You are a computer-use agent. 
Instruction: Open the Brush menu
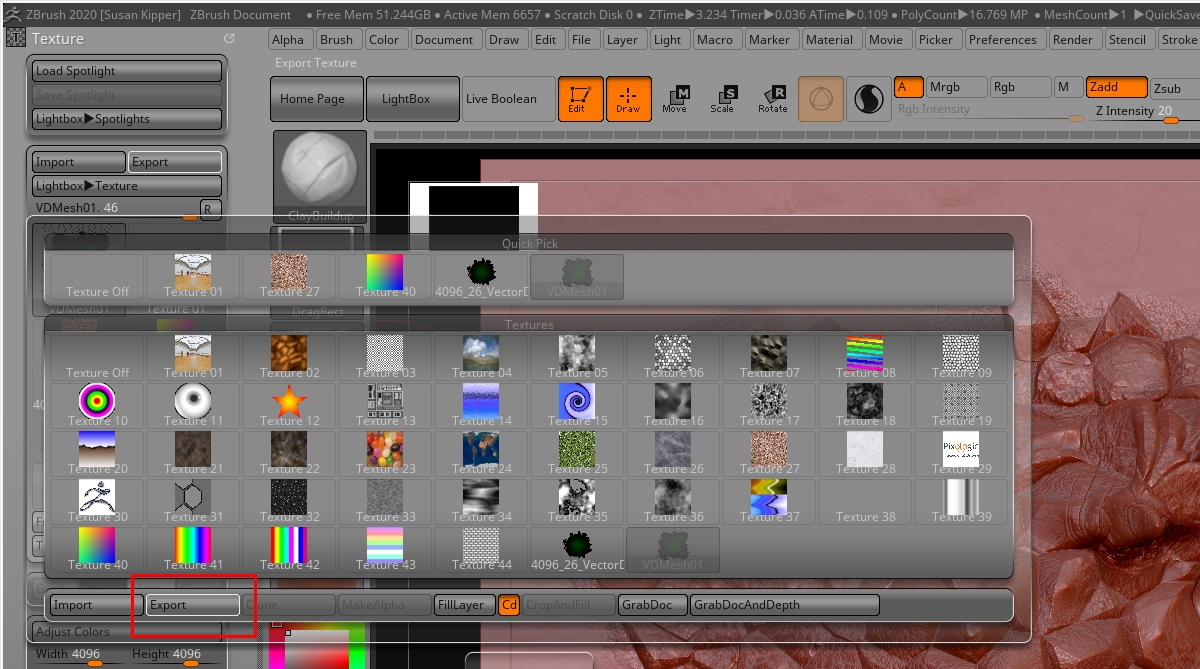click(336, 40)
